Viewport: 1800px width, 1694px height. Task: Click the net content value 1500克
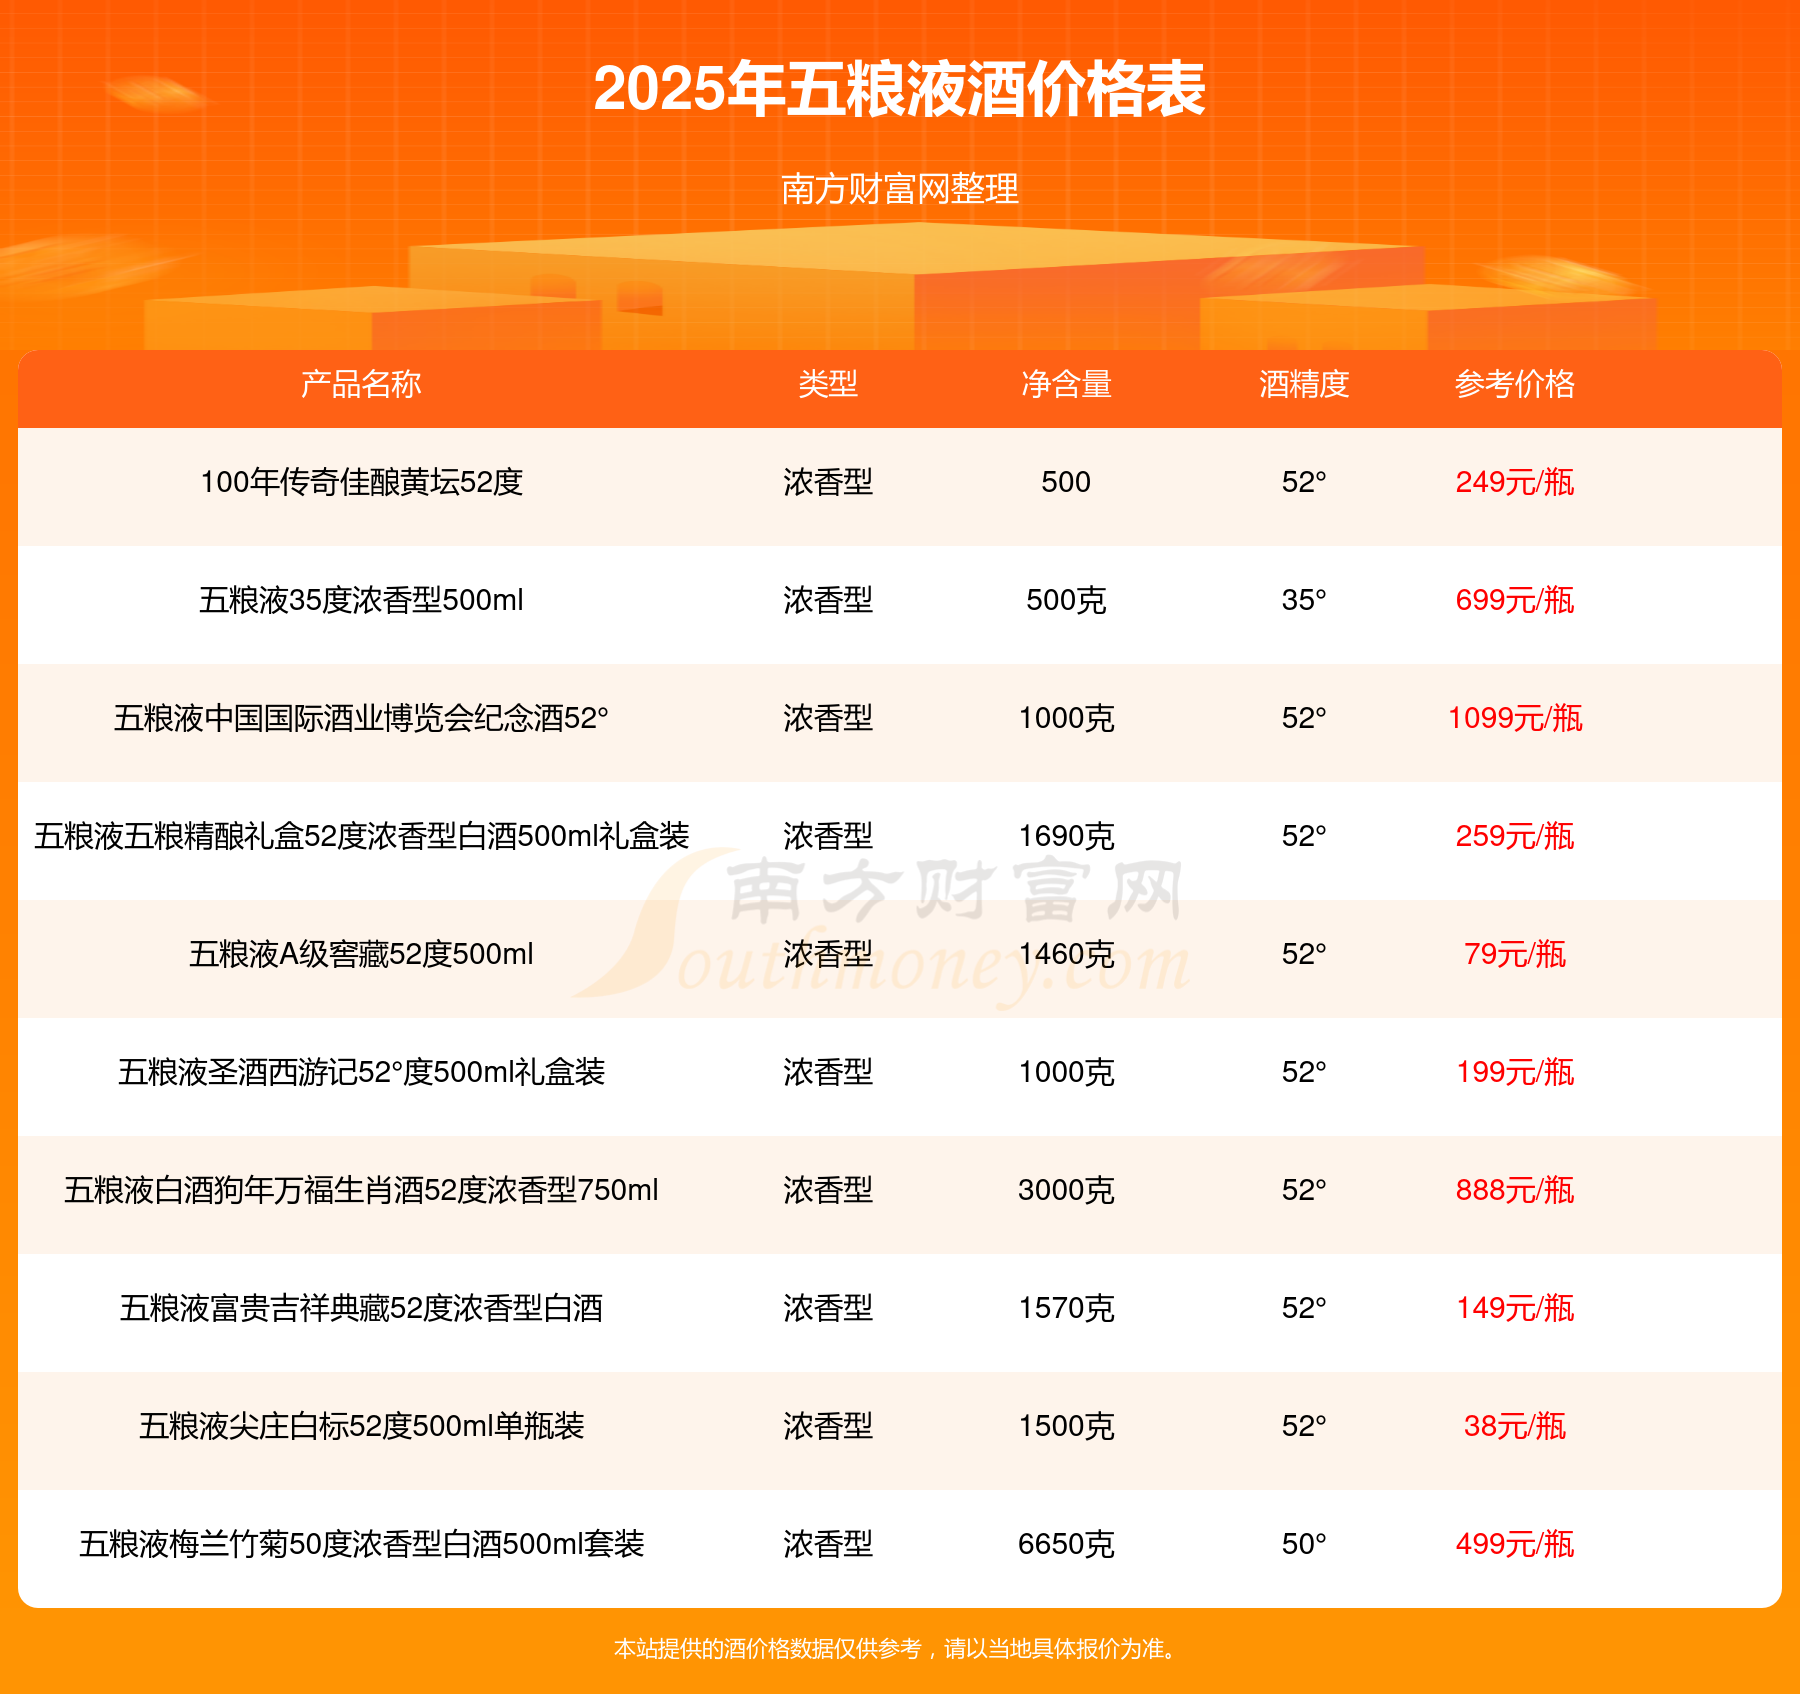[1066, 1426]
